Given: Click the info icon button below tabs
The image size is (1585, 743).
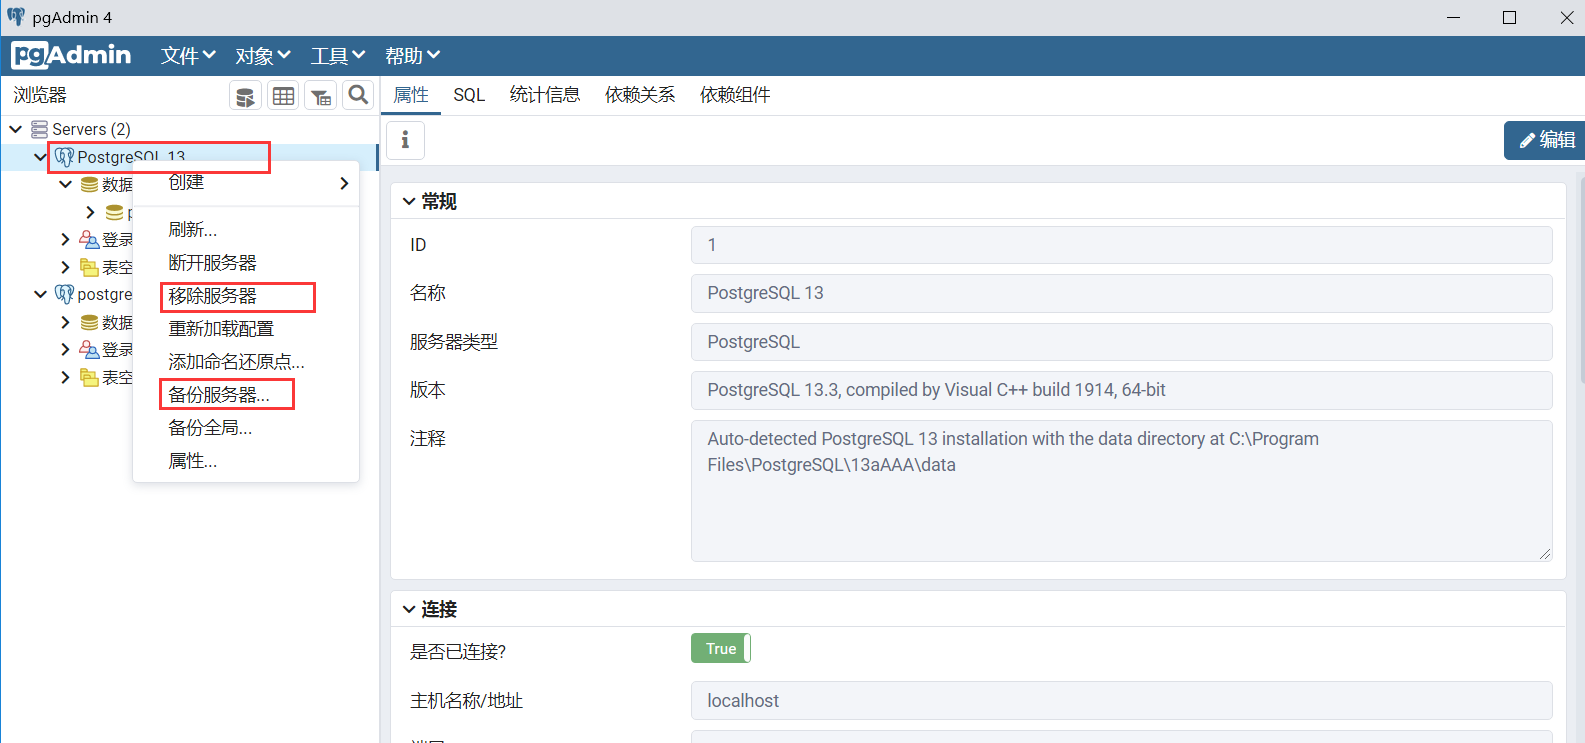Looking at the screenshot, I should tap(405, 140).
